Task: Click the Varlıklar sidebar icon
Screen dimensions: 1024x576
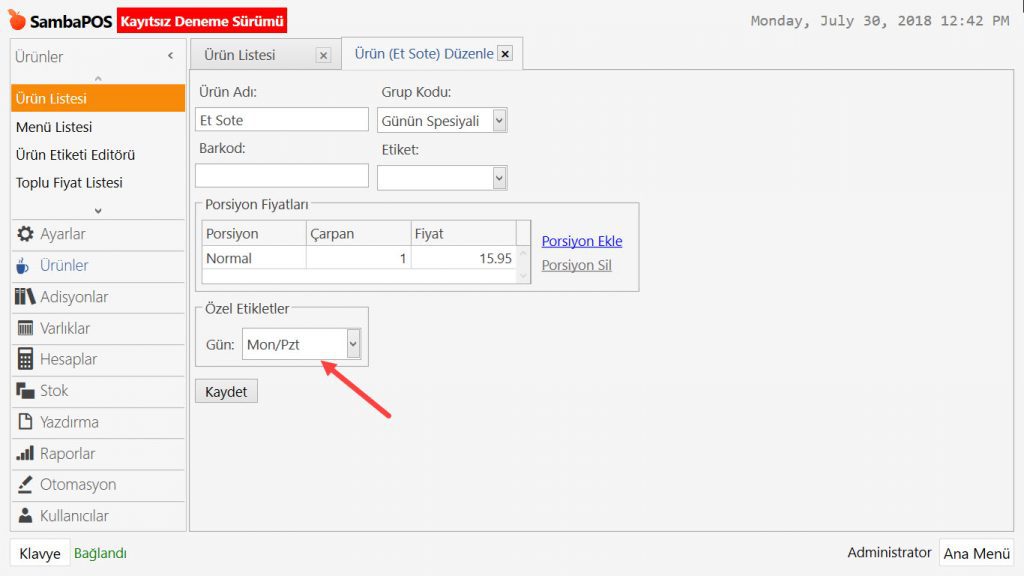Action: click(26, 328)
